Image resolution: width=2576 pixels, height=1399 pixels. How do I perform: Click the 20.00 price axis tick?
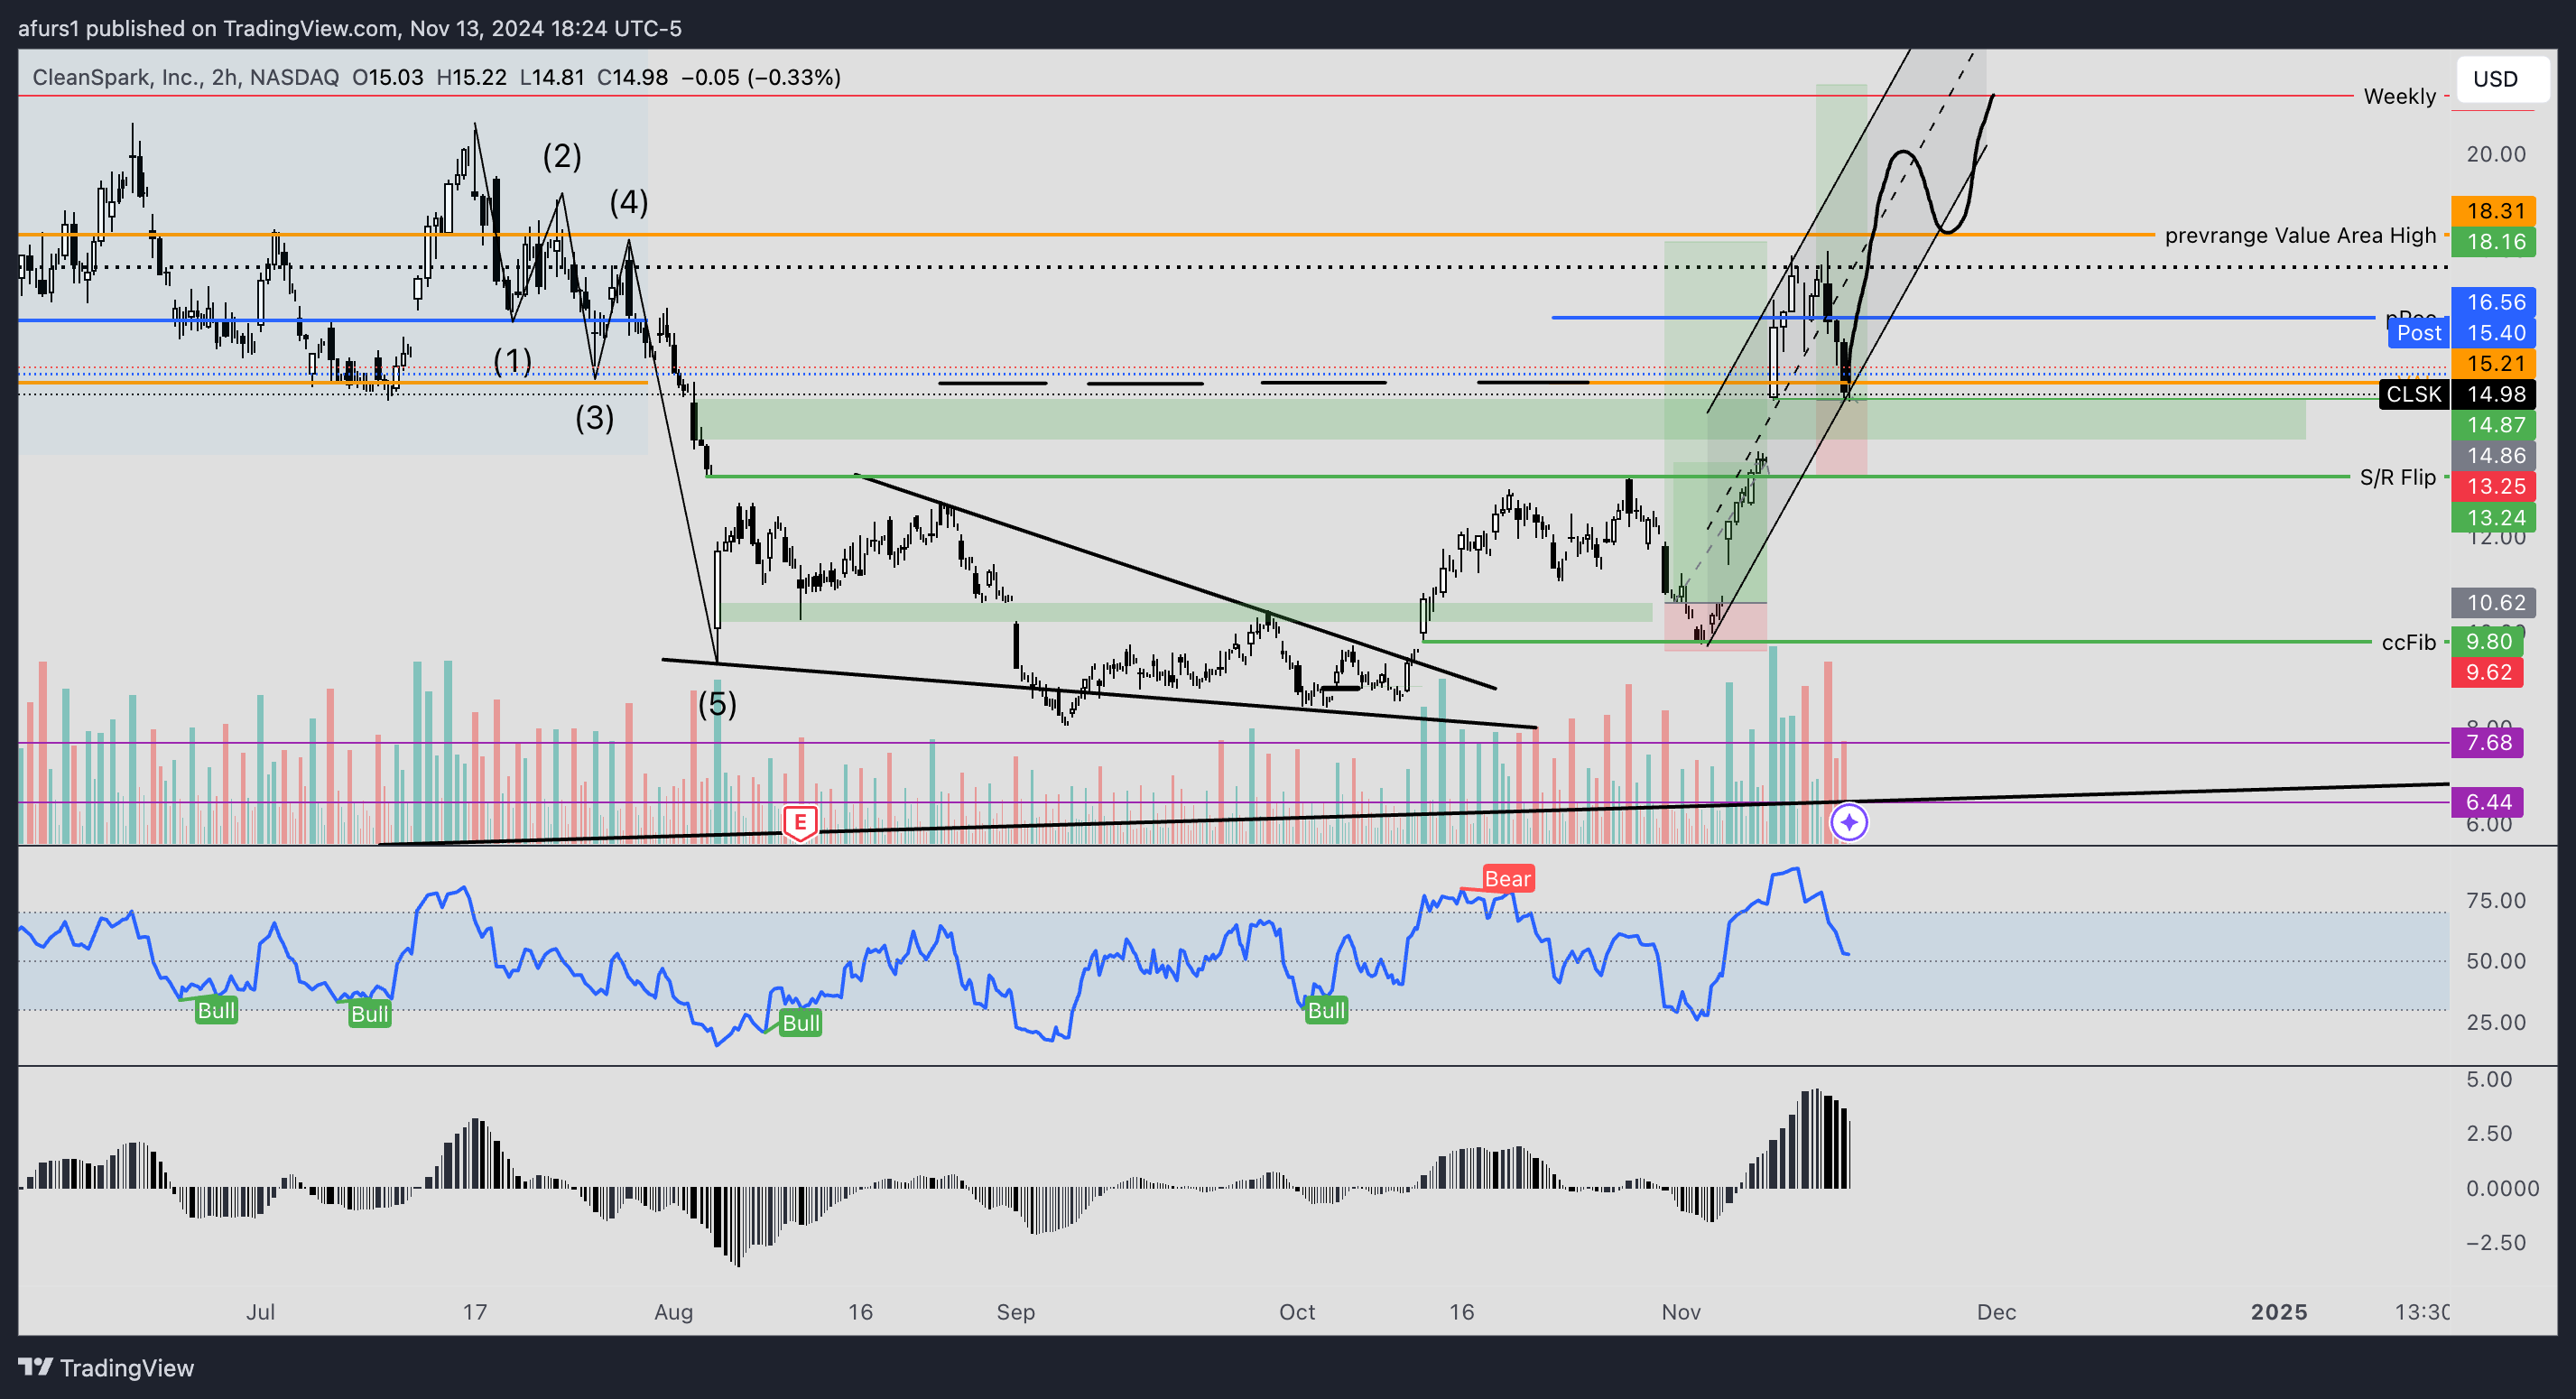point(2495,154)
